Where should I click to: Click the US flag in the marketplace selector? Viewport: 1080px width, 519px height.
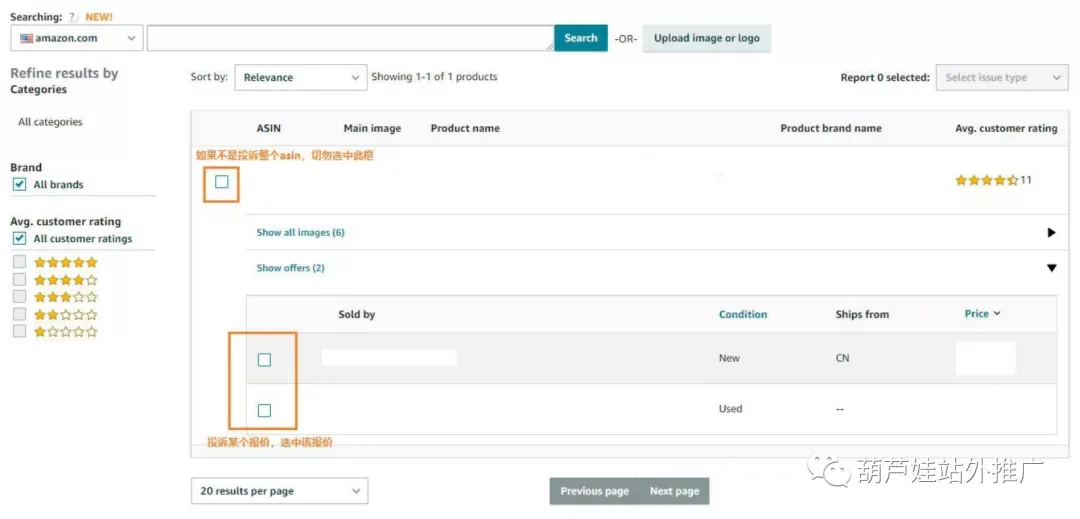click(27, 39)
